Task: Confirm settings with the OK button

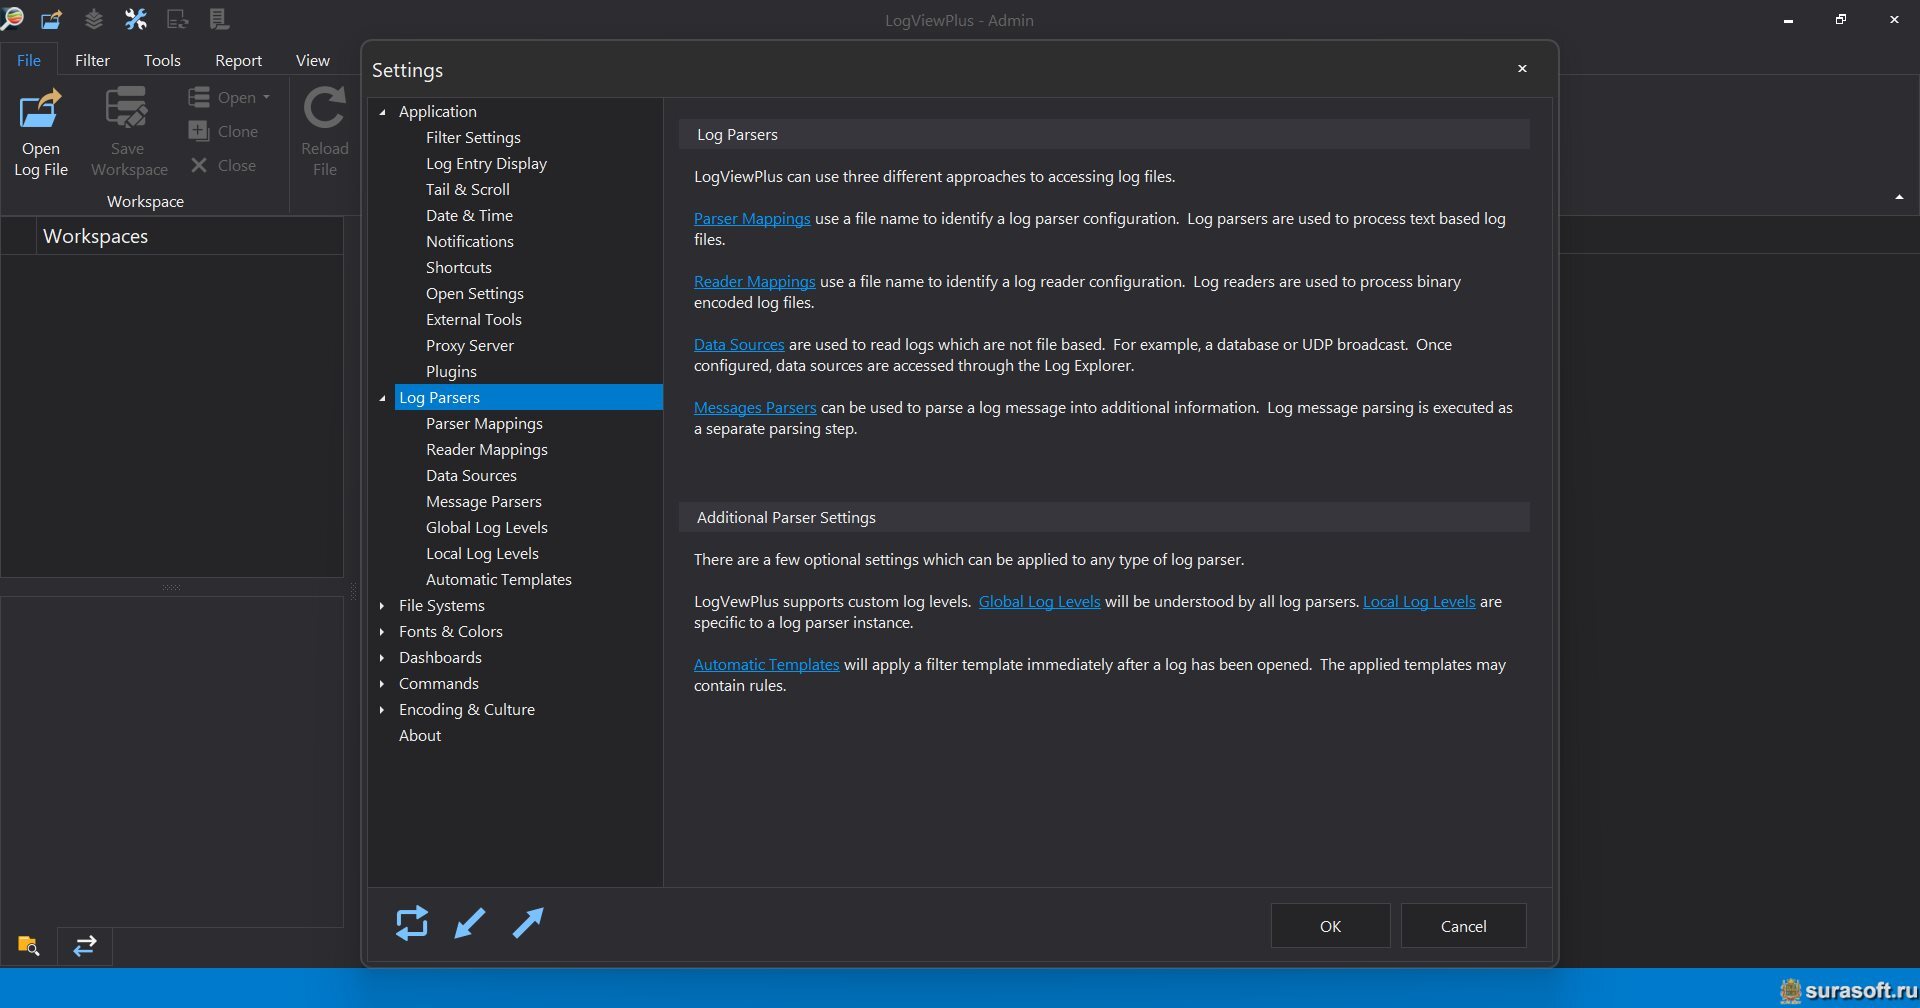Action: pyautogui.click(x=1330, y=926)
